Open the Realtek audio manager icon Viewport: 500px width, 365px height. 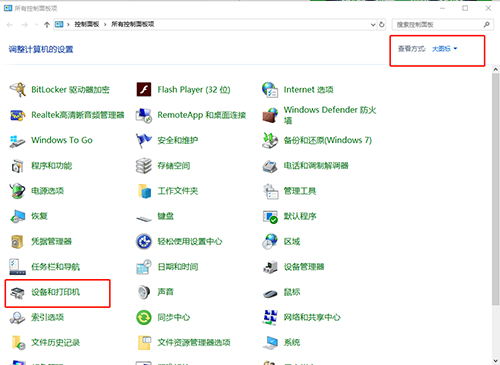[18, 115]
